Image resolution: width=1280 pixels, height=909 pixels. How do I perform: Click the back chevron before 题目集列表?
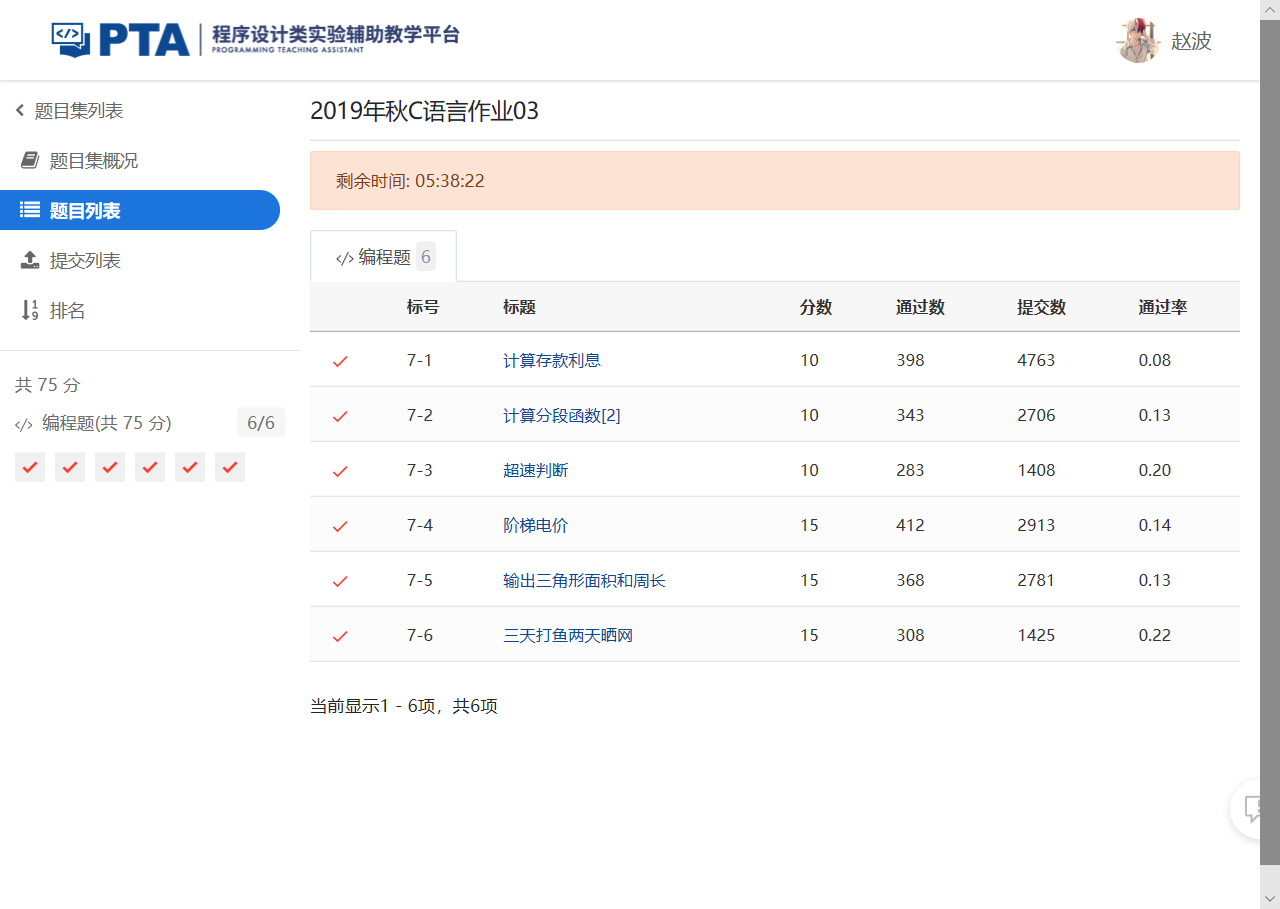pyautogui.click(x=20, y=111)
